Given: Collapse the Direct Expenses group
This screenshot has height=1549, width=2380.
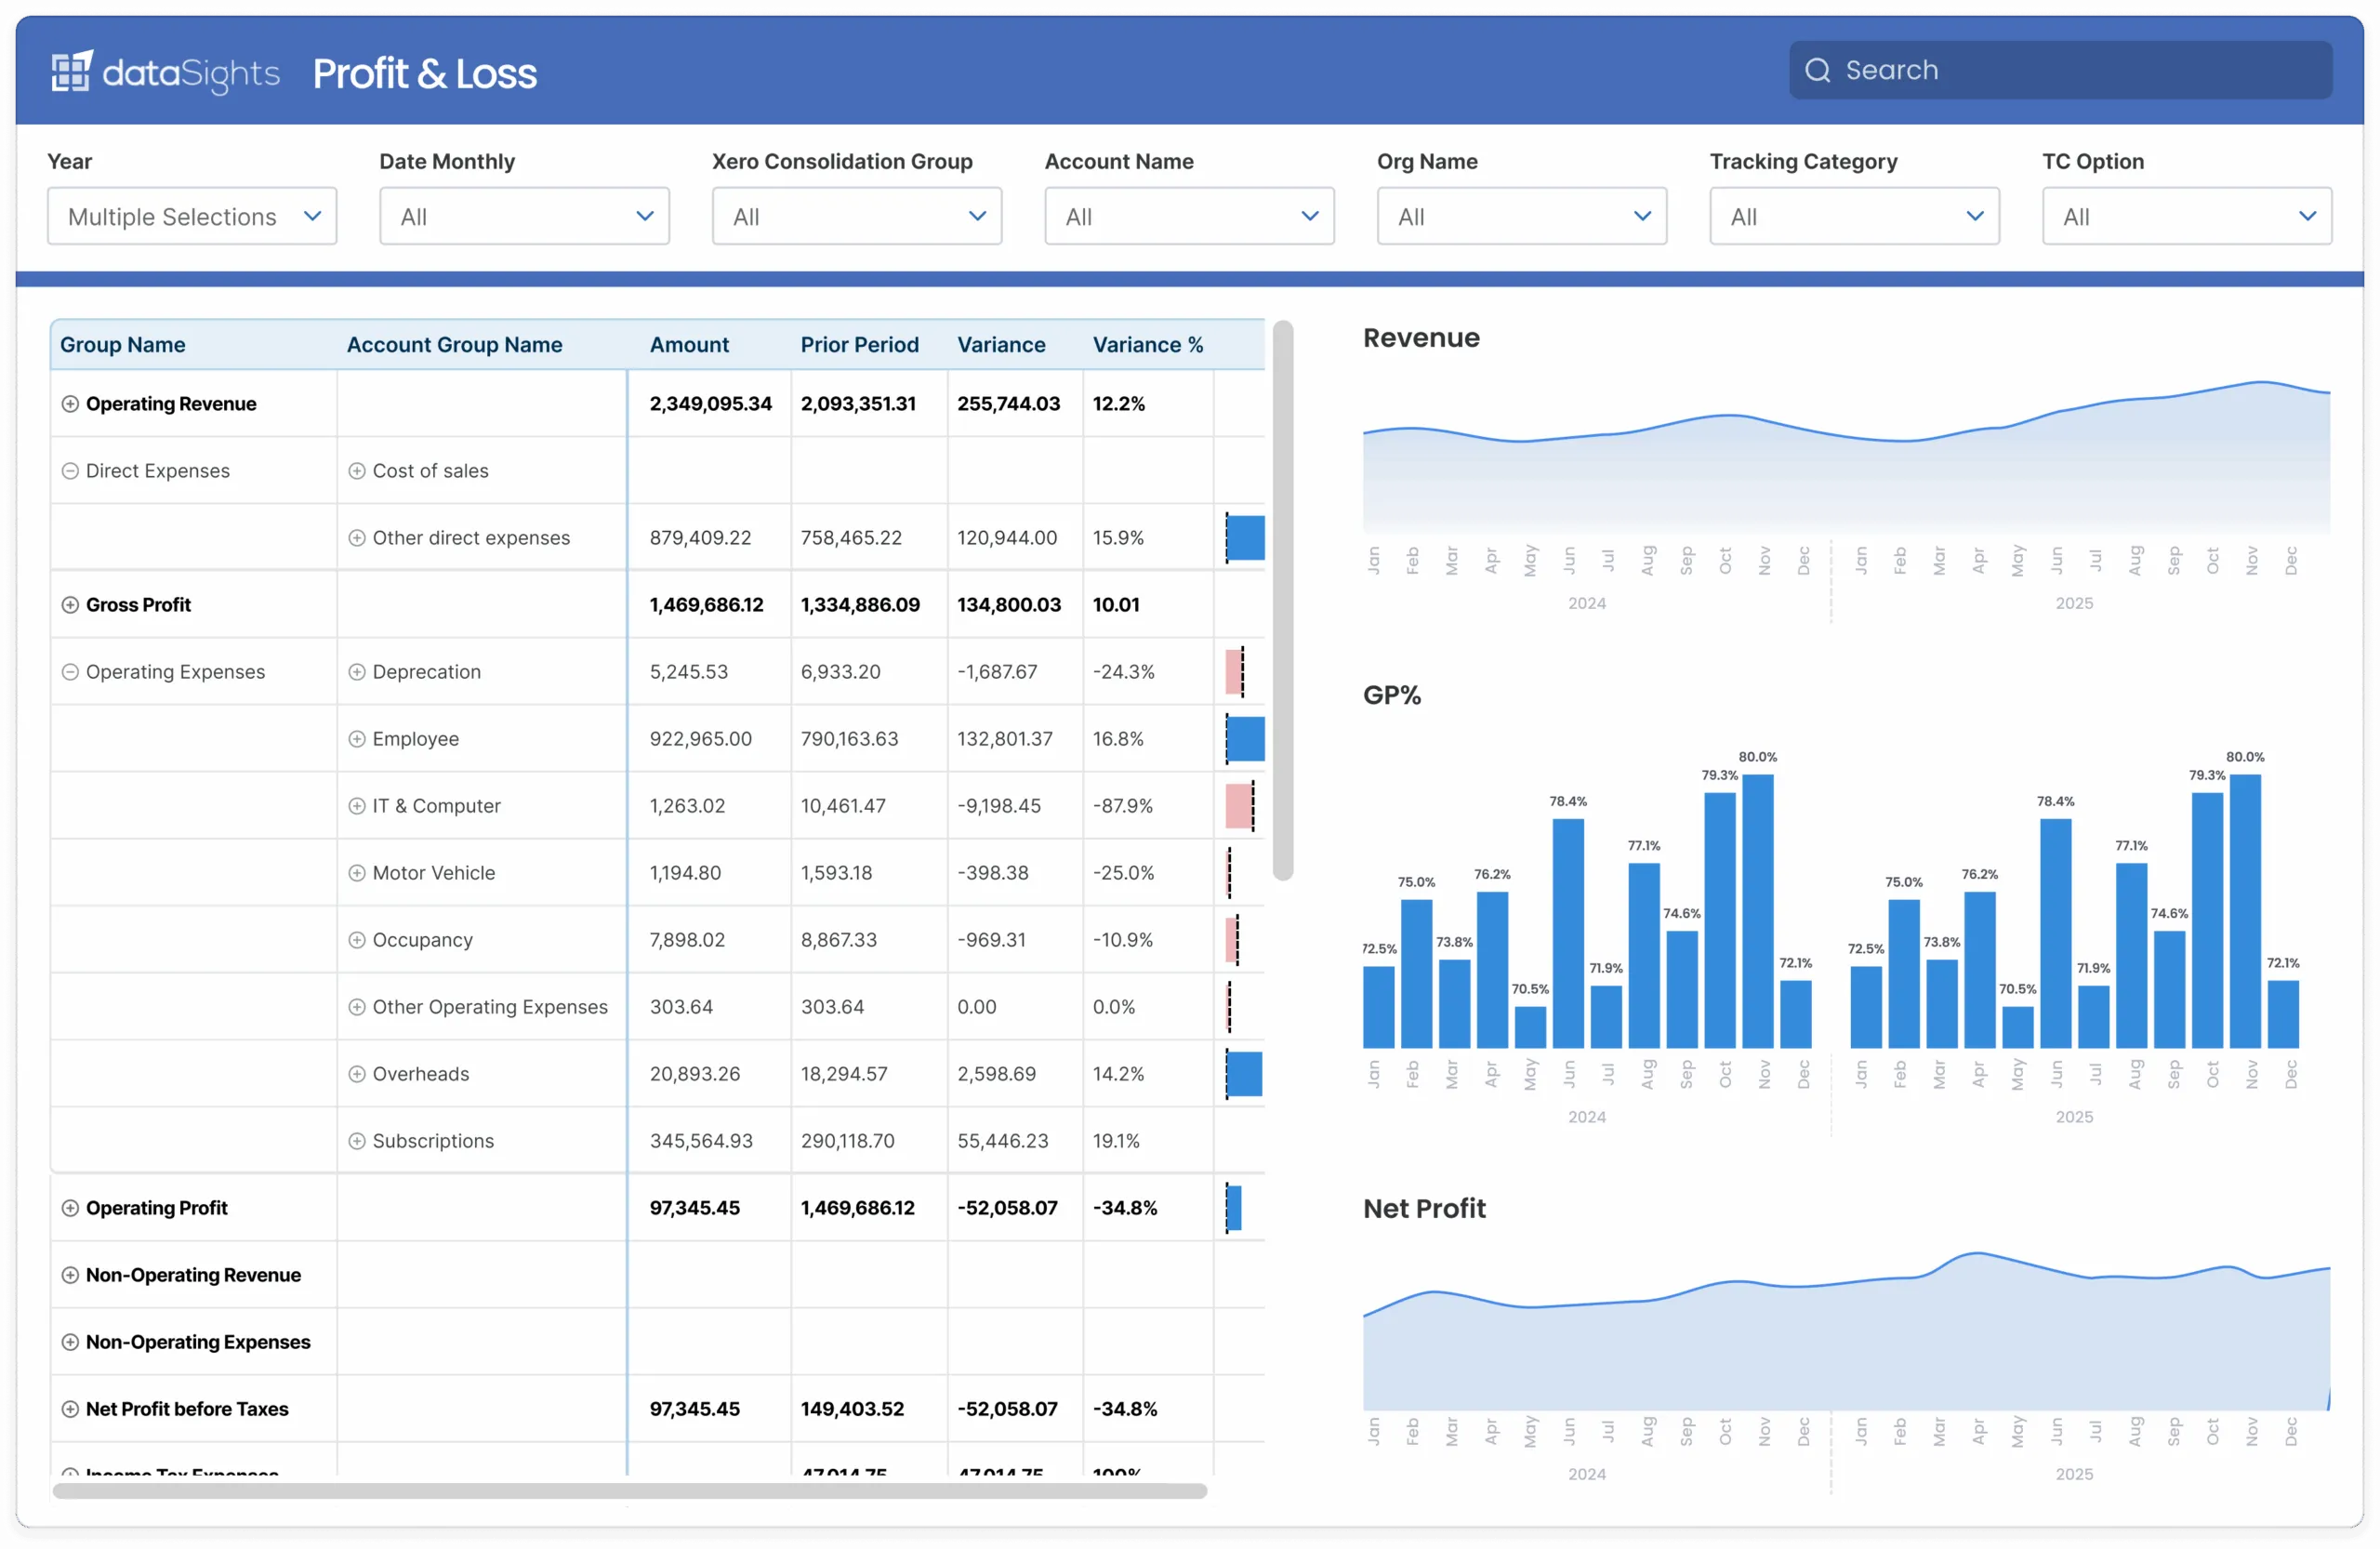Looking at the screenshot, I should tap(70, 471).
